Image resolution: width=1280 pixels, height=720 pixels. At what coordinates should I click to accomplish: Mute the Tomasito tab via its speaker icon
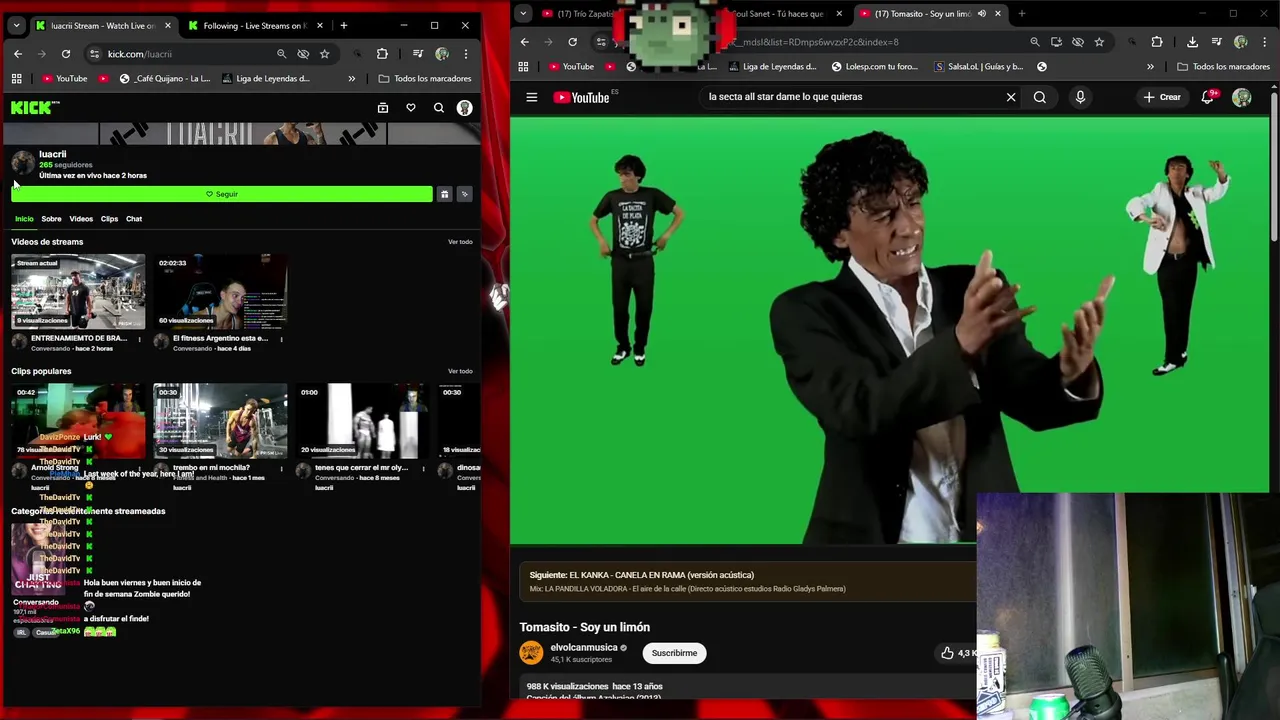[982, 14]
